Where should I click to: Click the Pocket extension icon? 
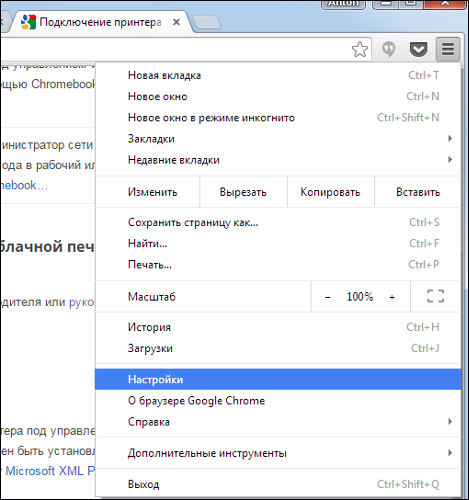418,49
